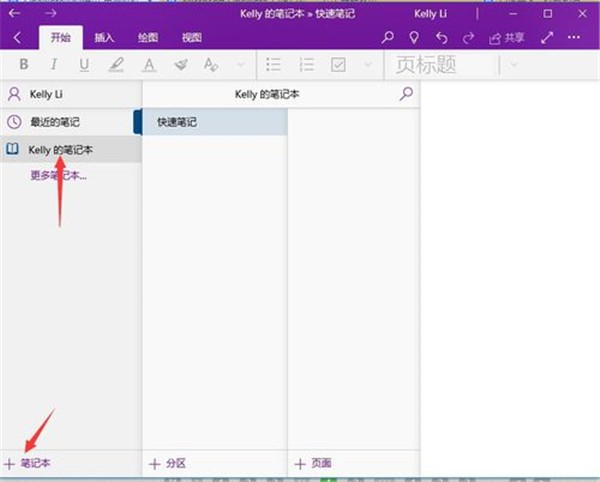The height and width of the screenshot is (482, 600).
Task: Open the Kelly Li account in sidebar
Action: tap(71, 94)
